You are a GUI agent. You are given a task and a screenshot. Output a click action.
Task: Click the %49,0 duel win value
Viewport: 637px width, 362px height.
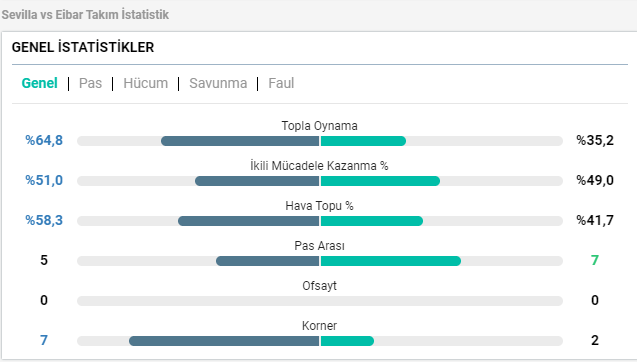(595, 180)
